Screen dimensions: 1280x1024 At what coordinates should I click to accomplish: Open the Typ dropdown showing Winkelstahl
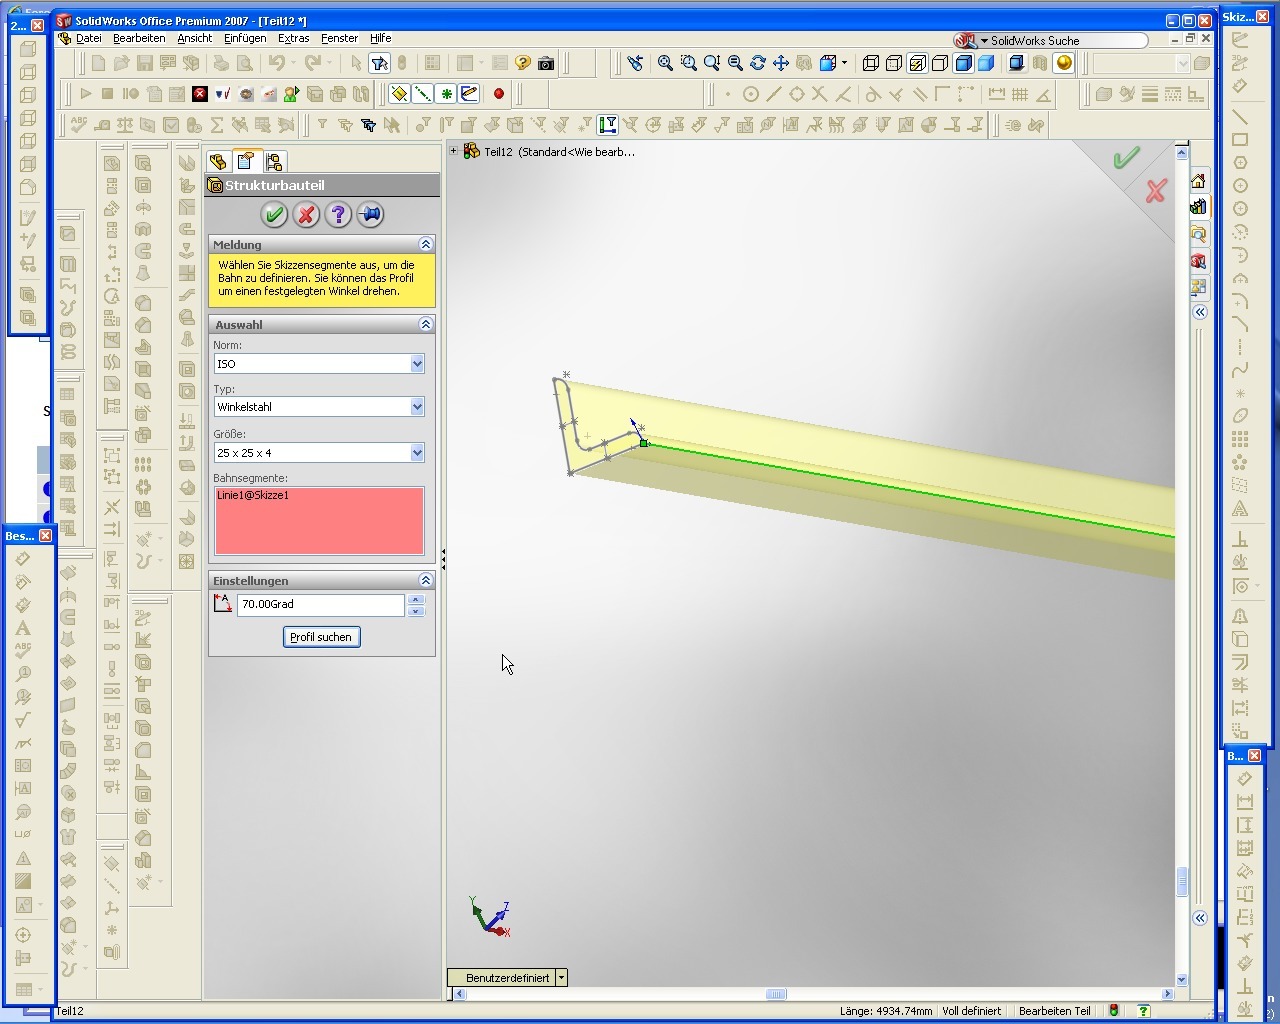click(x=417, y=407)
